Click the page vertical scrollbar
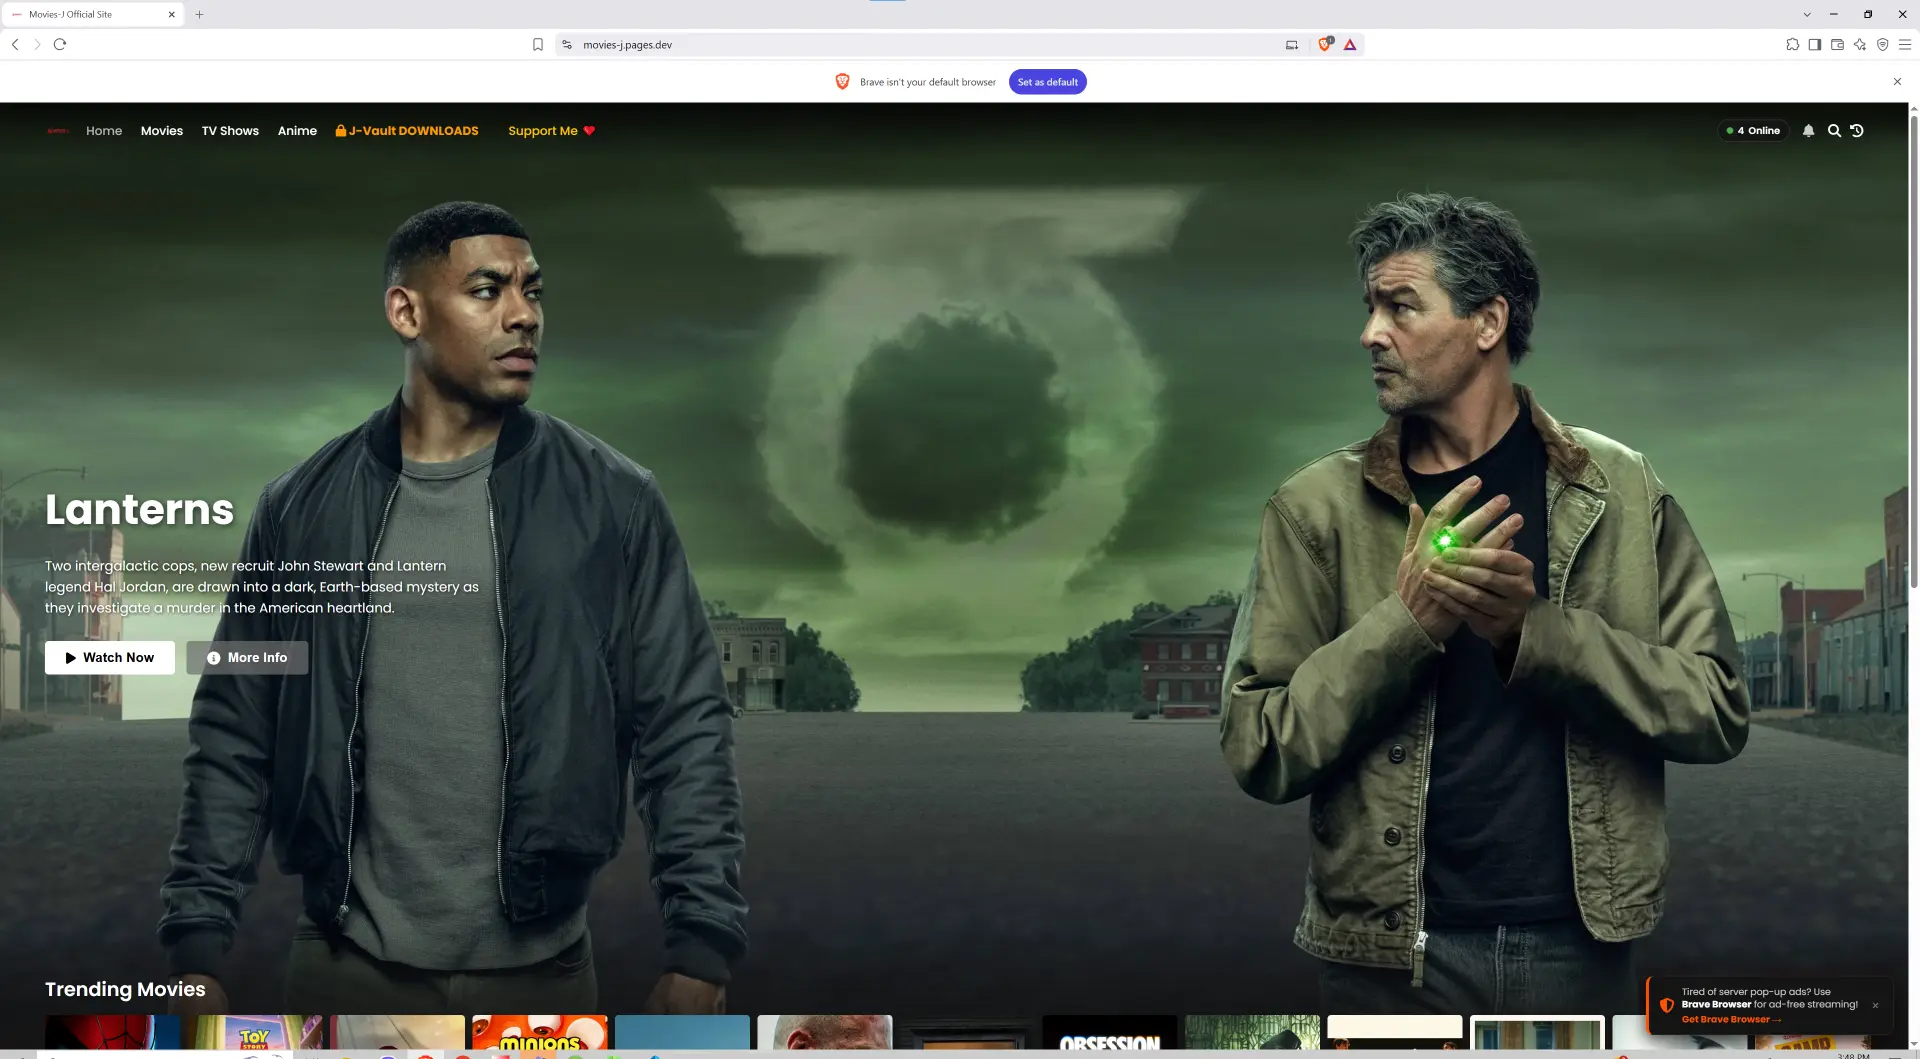 (1913, 350)
